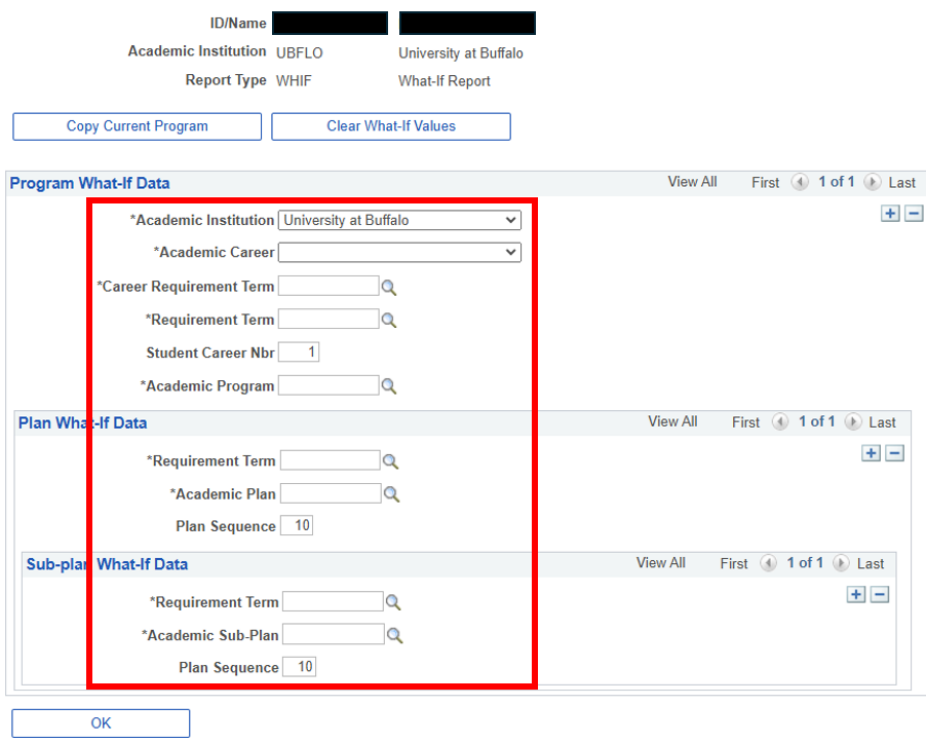Delete the row in Sub-plan What-If Data

(880, 594)
